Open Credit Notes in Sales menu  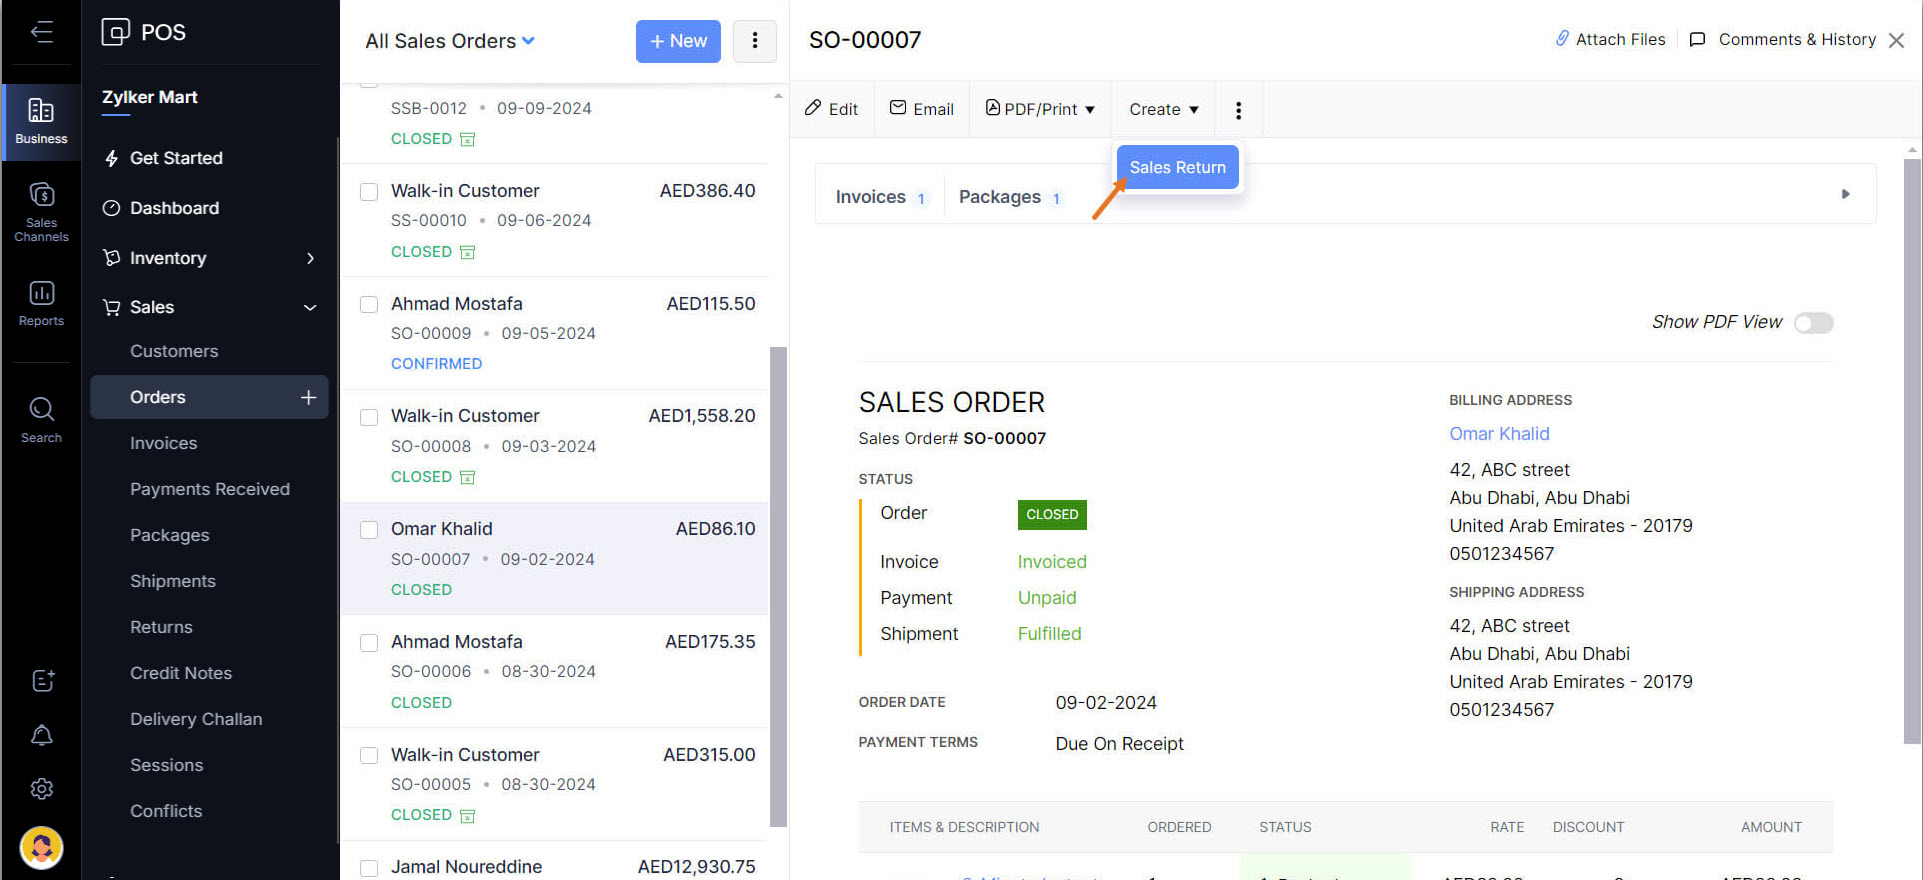(181, 673)
